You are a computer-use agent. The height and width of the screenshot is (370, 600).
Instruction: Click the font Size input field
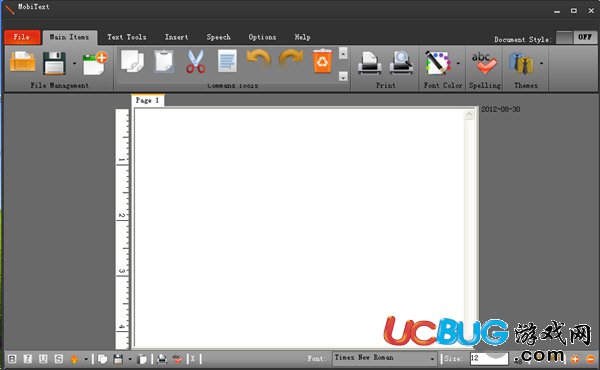(x=489, y=359)
